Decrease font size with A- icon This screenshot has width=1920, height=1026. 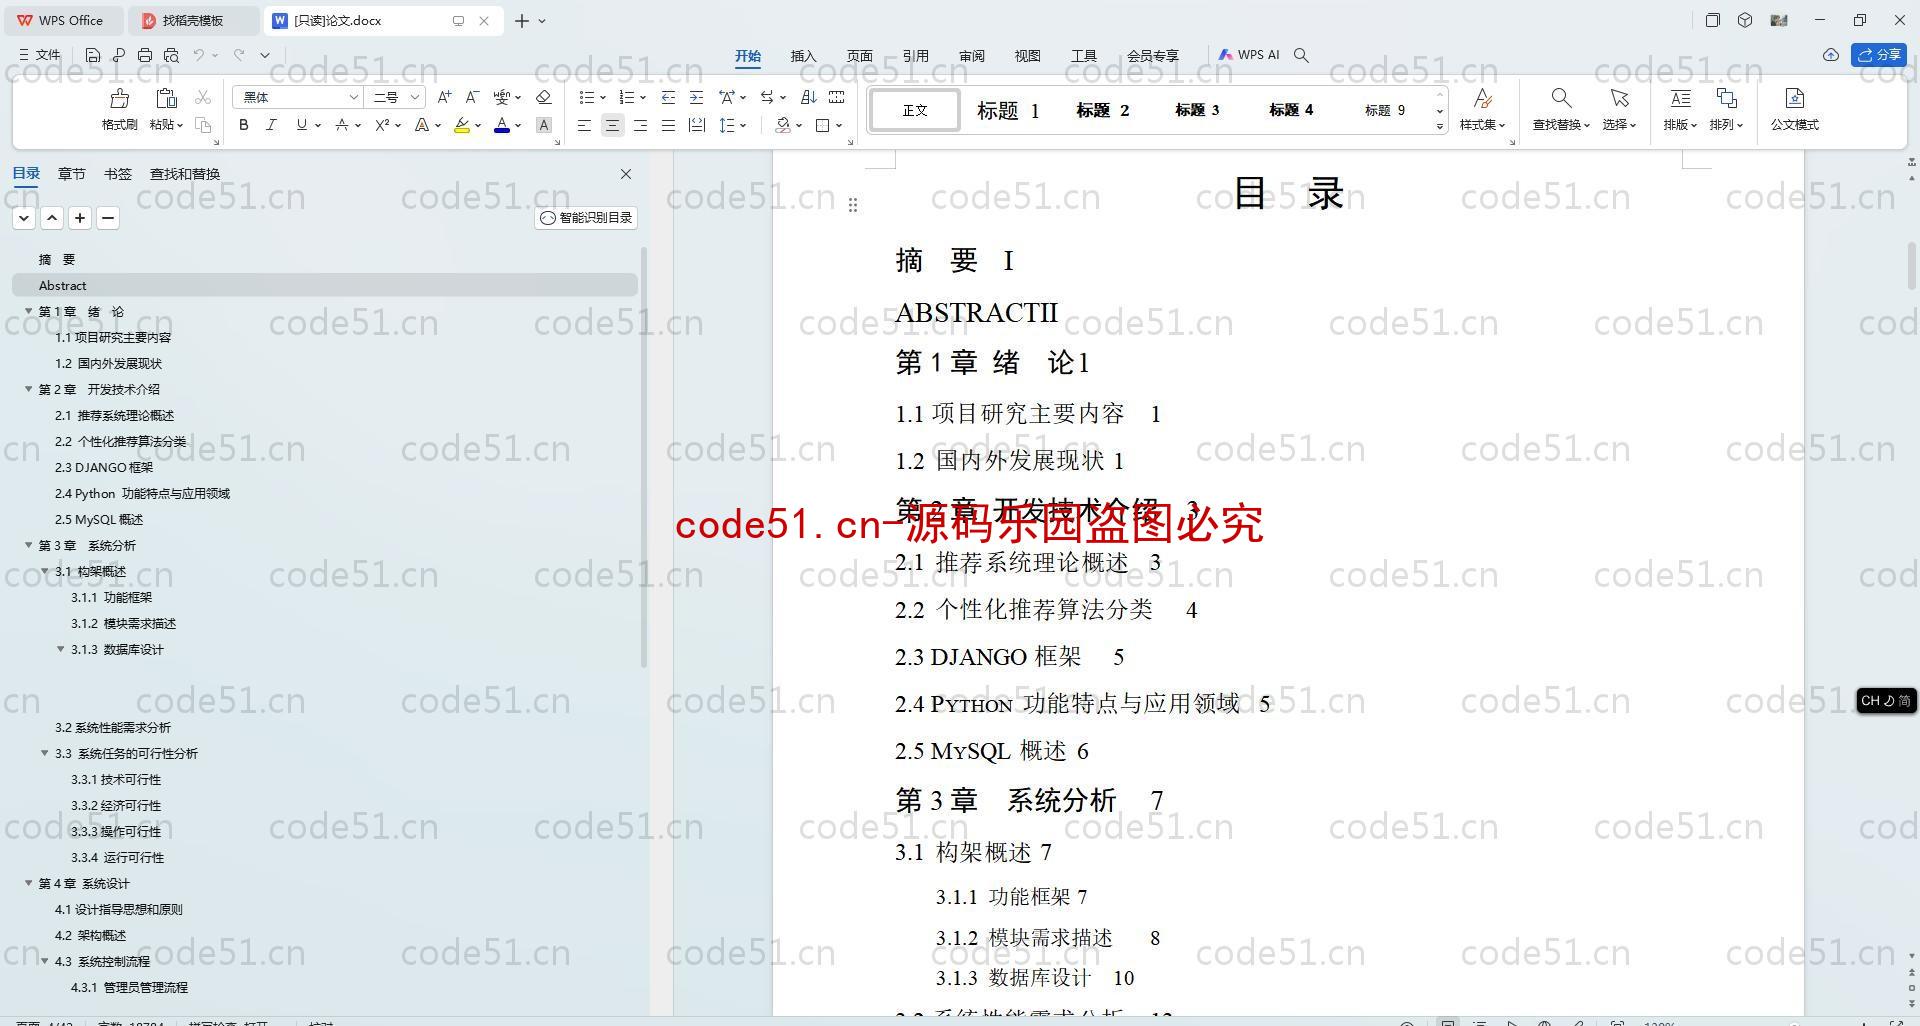(x=472, y=97)
